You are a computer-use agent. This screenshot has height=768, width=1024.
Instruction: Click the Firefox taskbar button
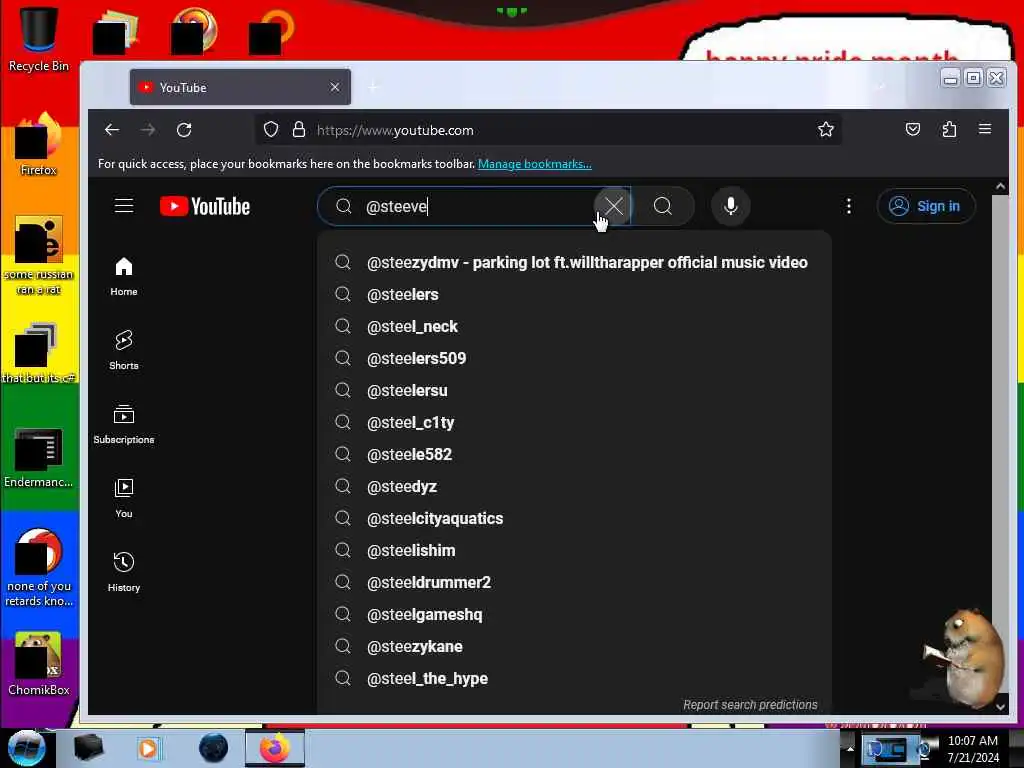coord(275,748)
